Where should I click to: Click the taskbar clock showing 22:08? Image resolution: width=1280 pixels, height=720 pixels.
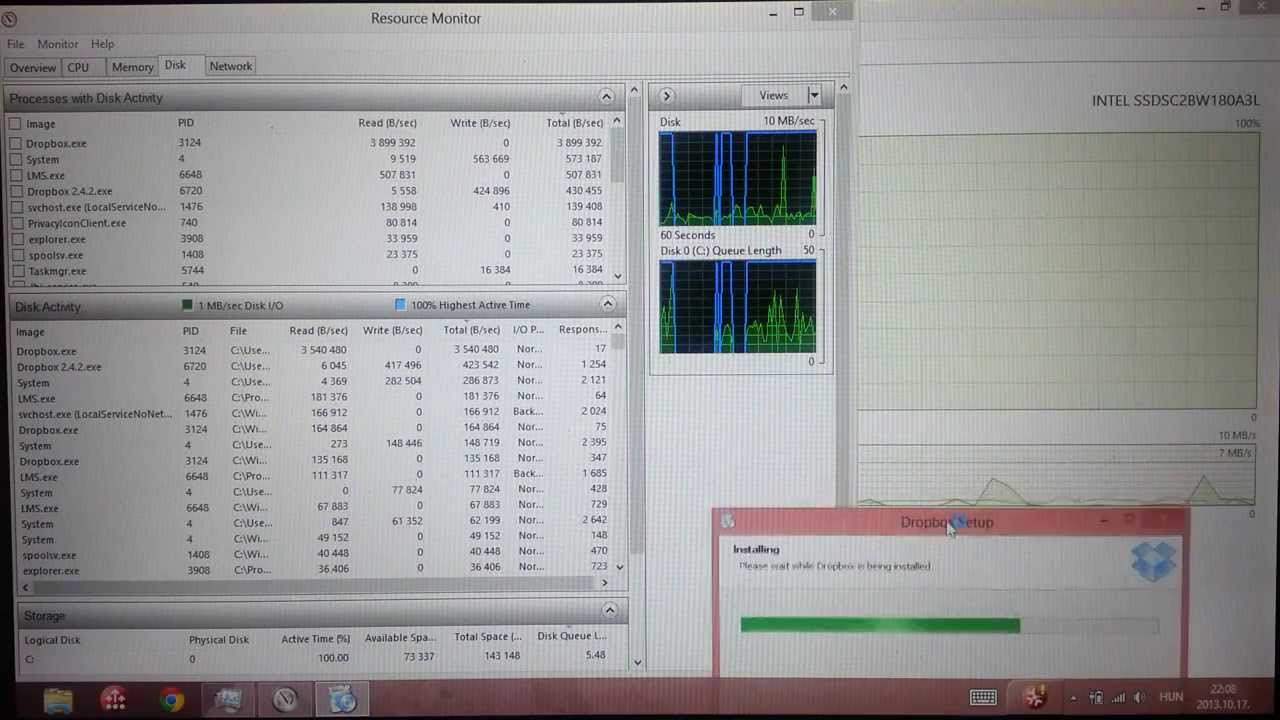click(1222, 697)
